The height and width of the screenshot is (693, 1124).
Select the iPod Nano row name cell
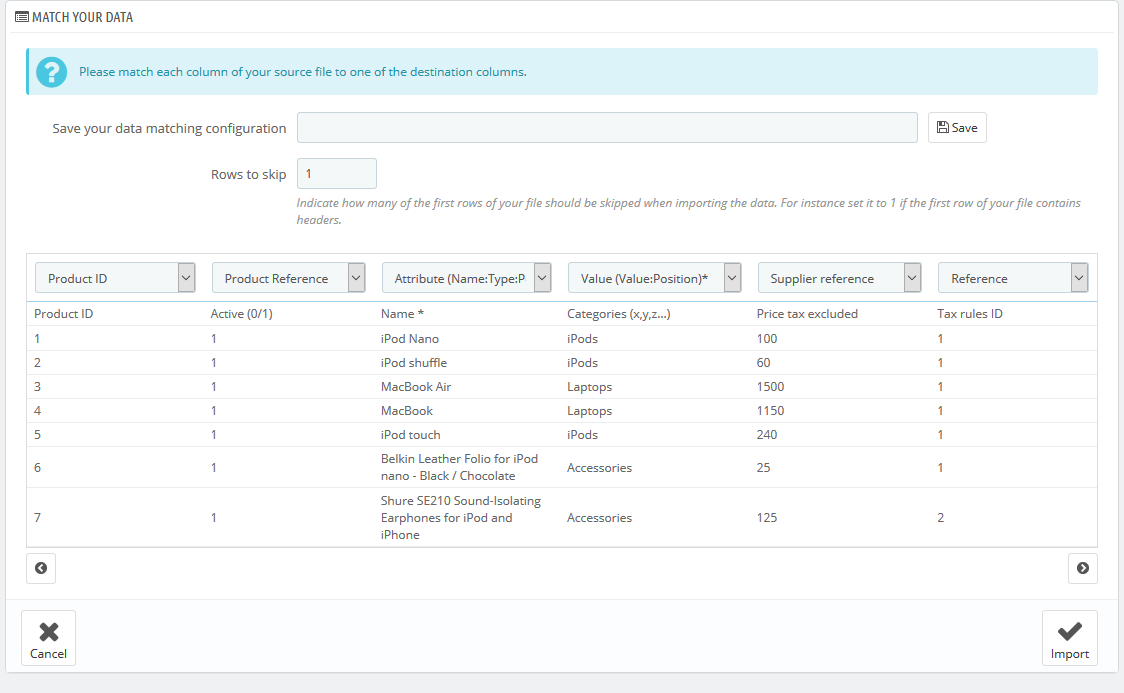[410, 339]
